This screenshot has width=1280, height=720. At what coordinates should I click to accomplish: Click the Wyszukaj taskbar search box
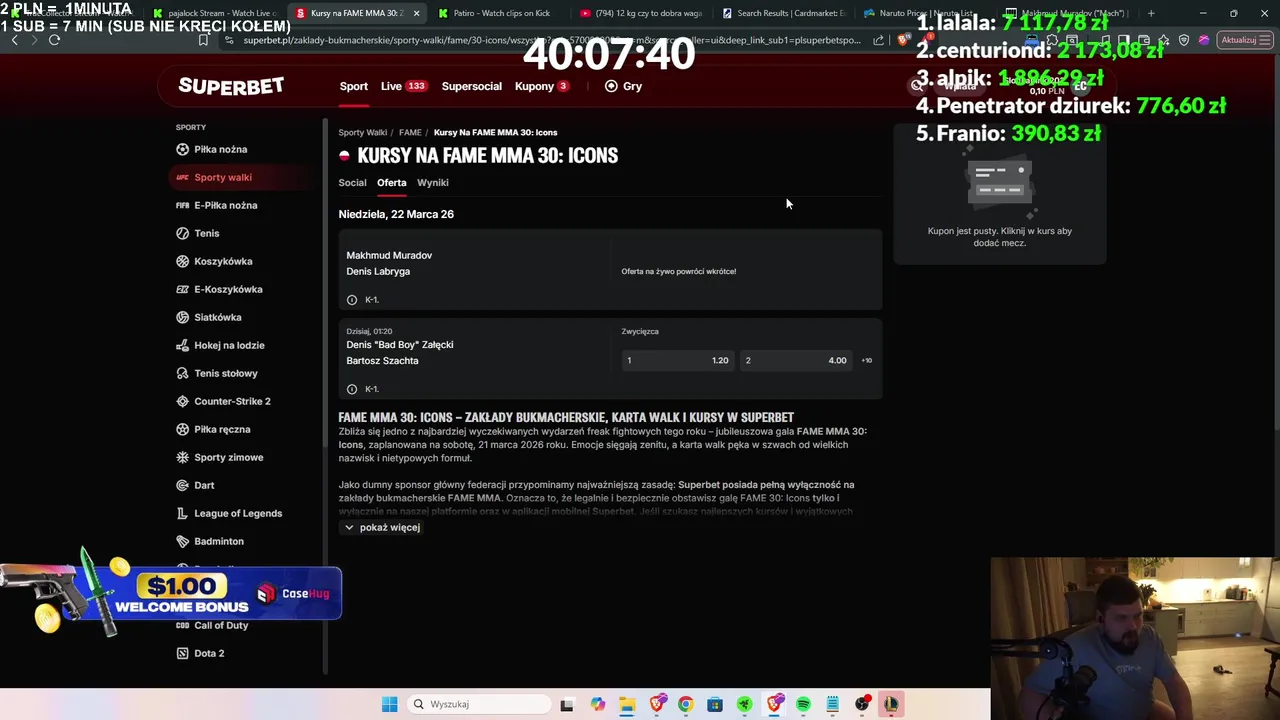[479, 704]
